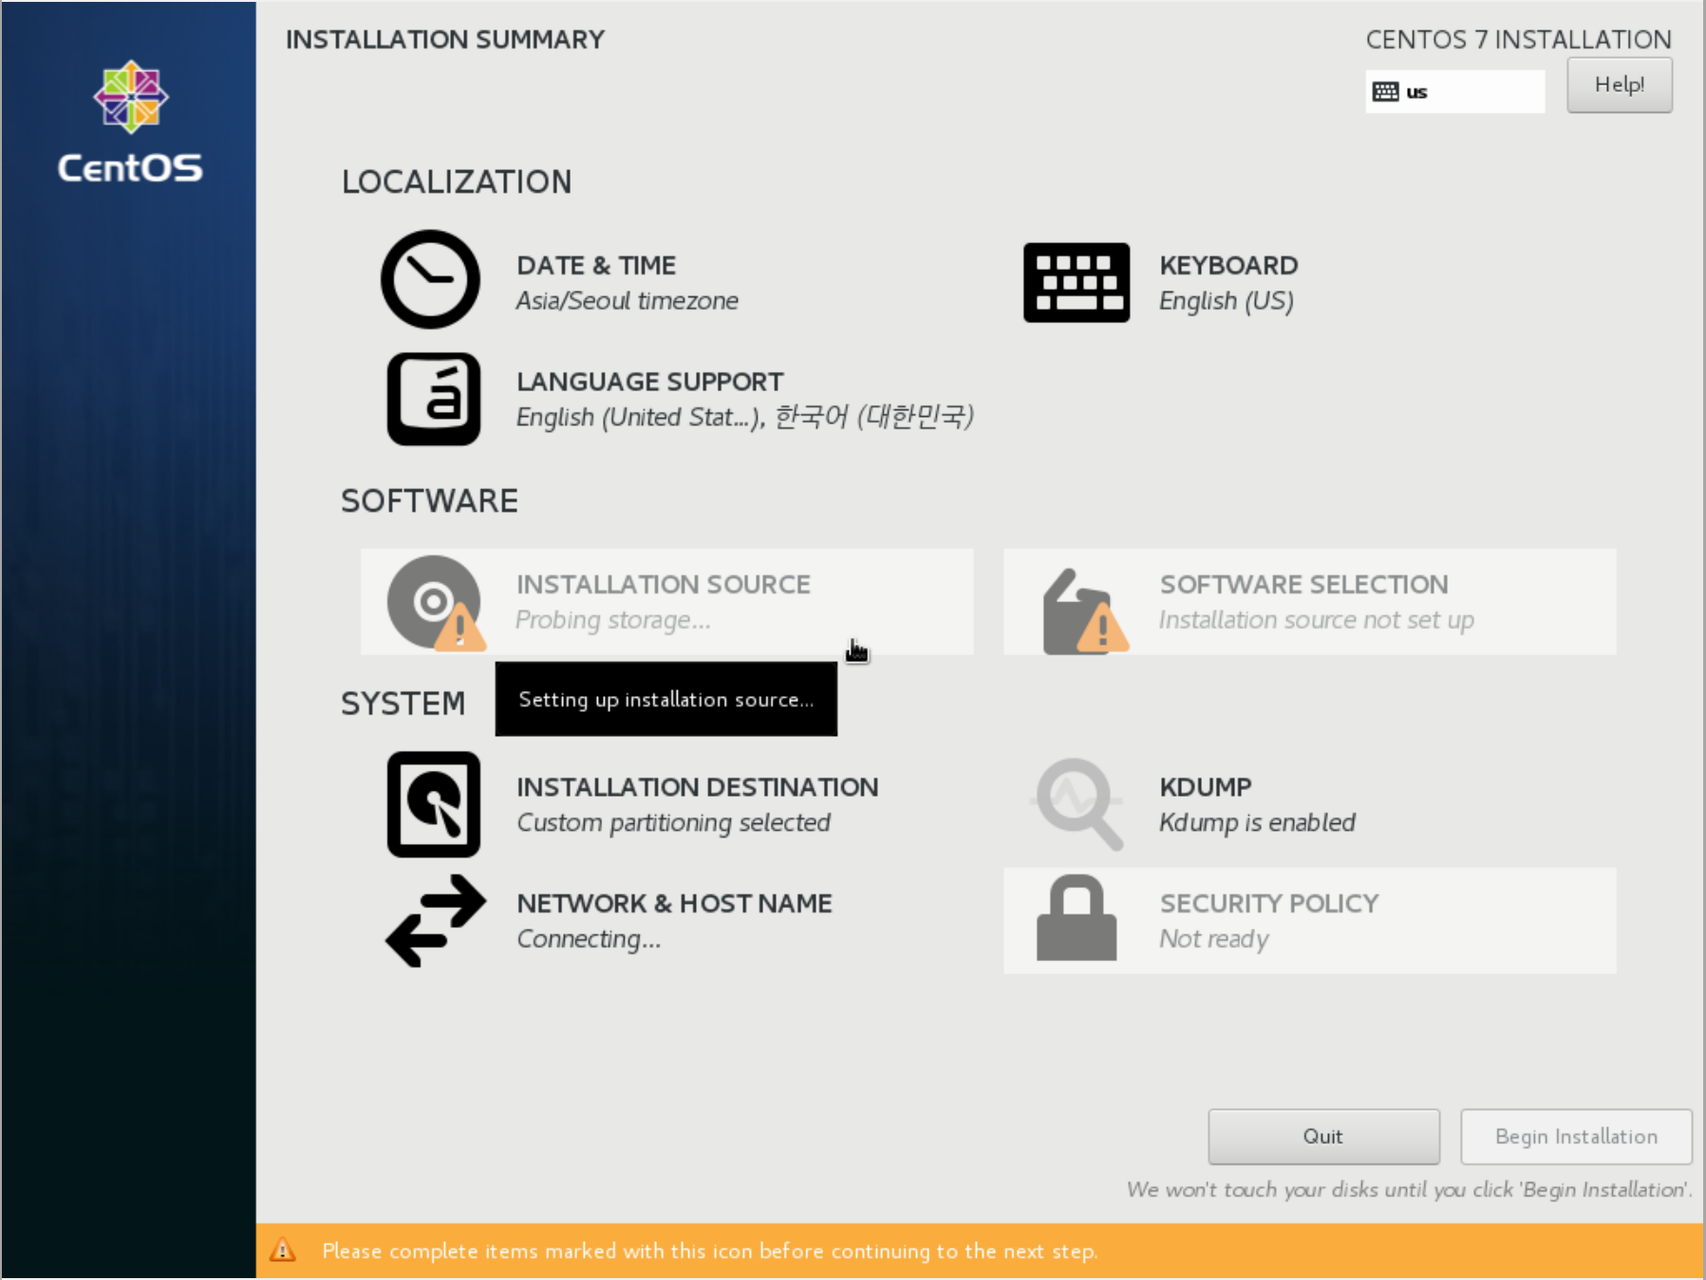Open KDUMP settings label
The width and height of the screenshot is (1706, 1280).
[1205, 787]
